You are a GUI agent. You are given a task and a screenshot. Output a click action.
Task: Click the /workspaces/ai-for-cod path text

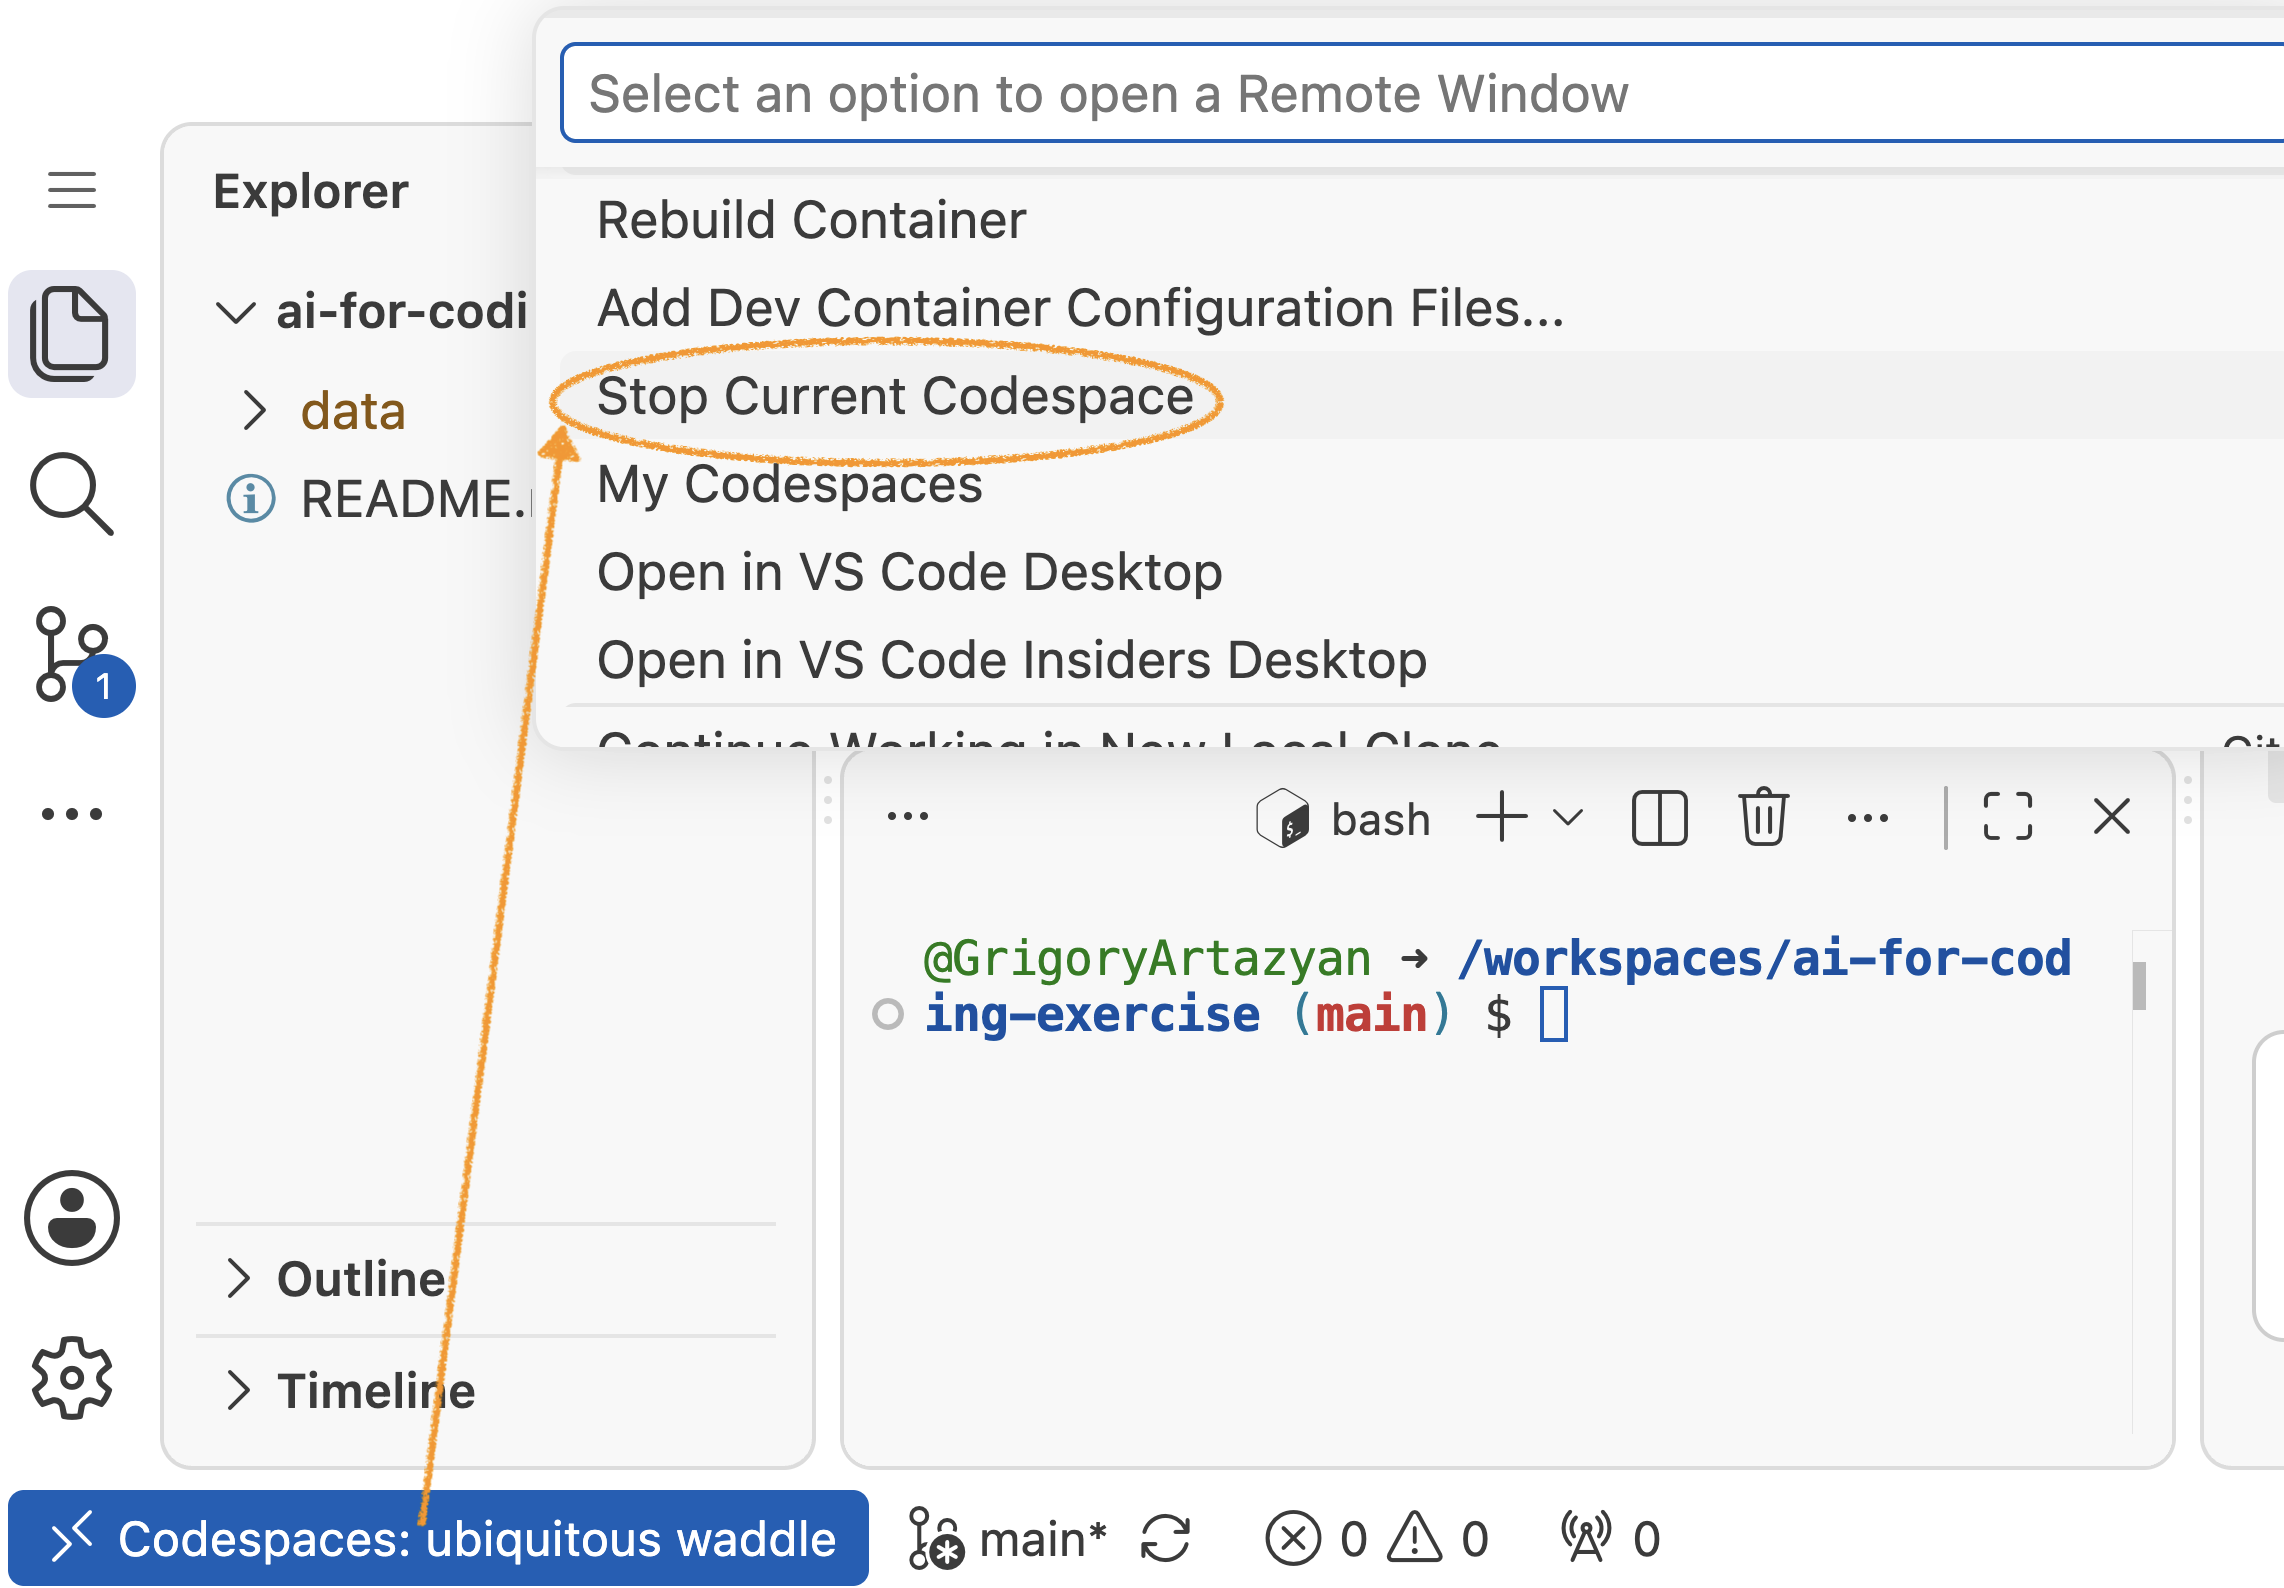[x=1764, y=958]
